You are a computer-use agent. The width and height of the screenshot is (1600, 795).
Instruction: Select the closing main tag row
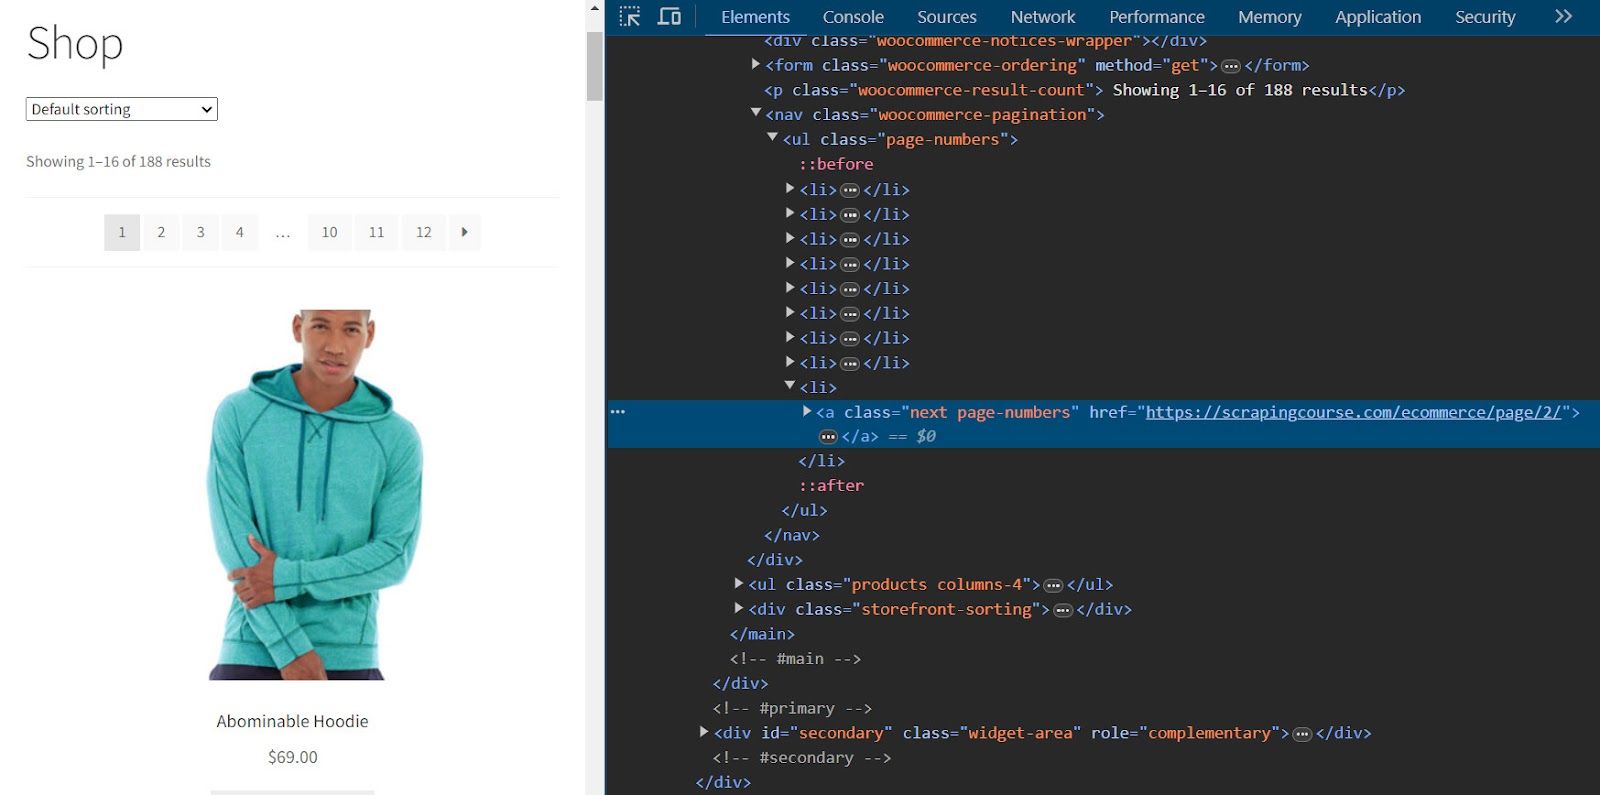tap(762, 635)
